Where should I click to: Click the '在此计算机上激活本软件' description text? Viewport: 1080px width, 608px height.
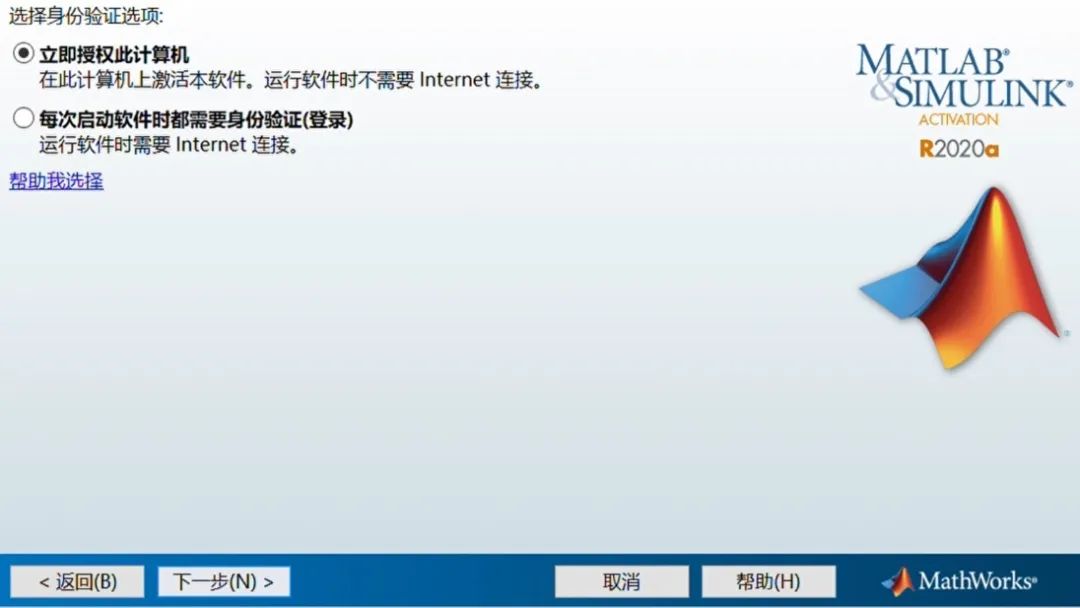click(x=142, y=80)
